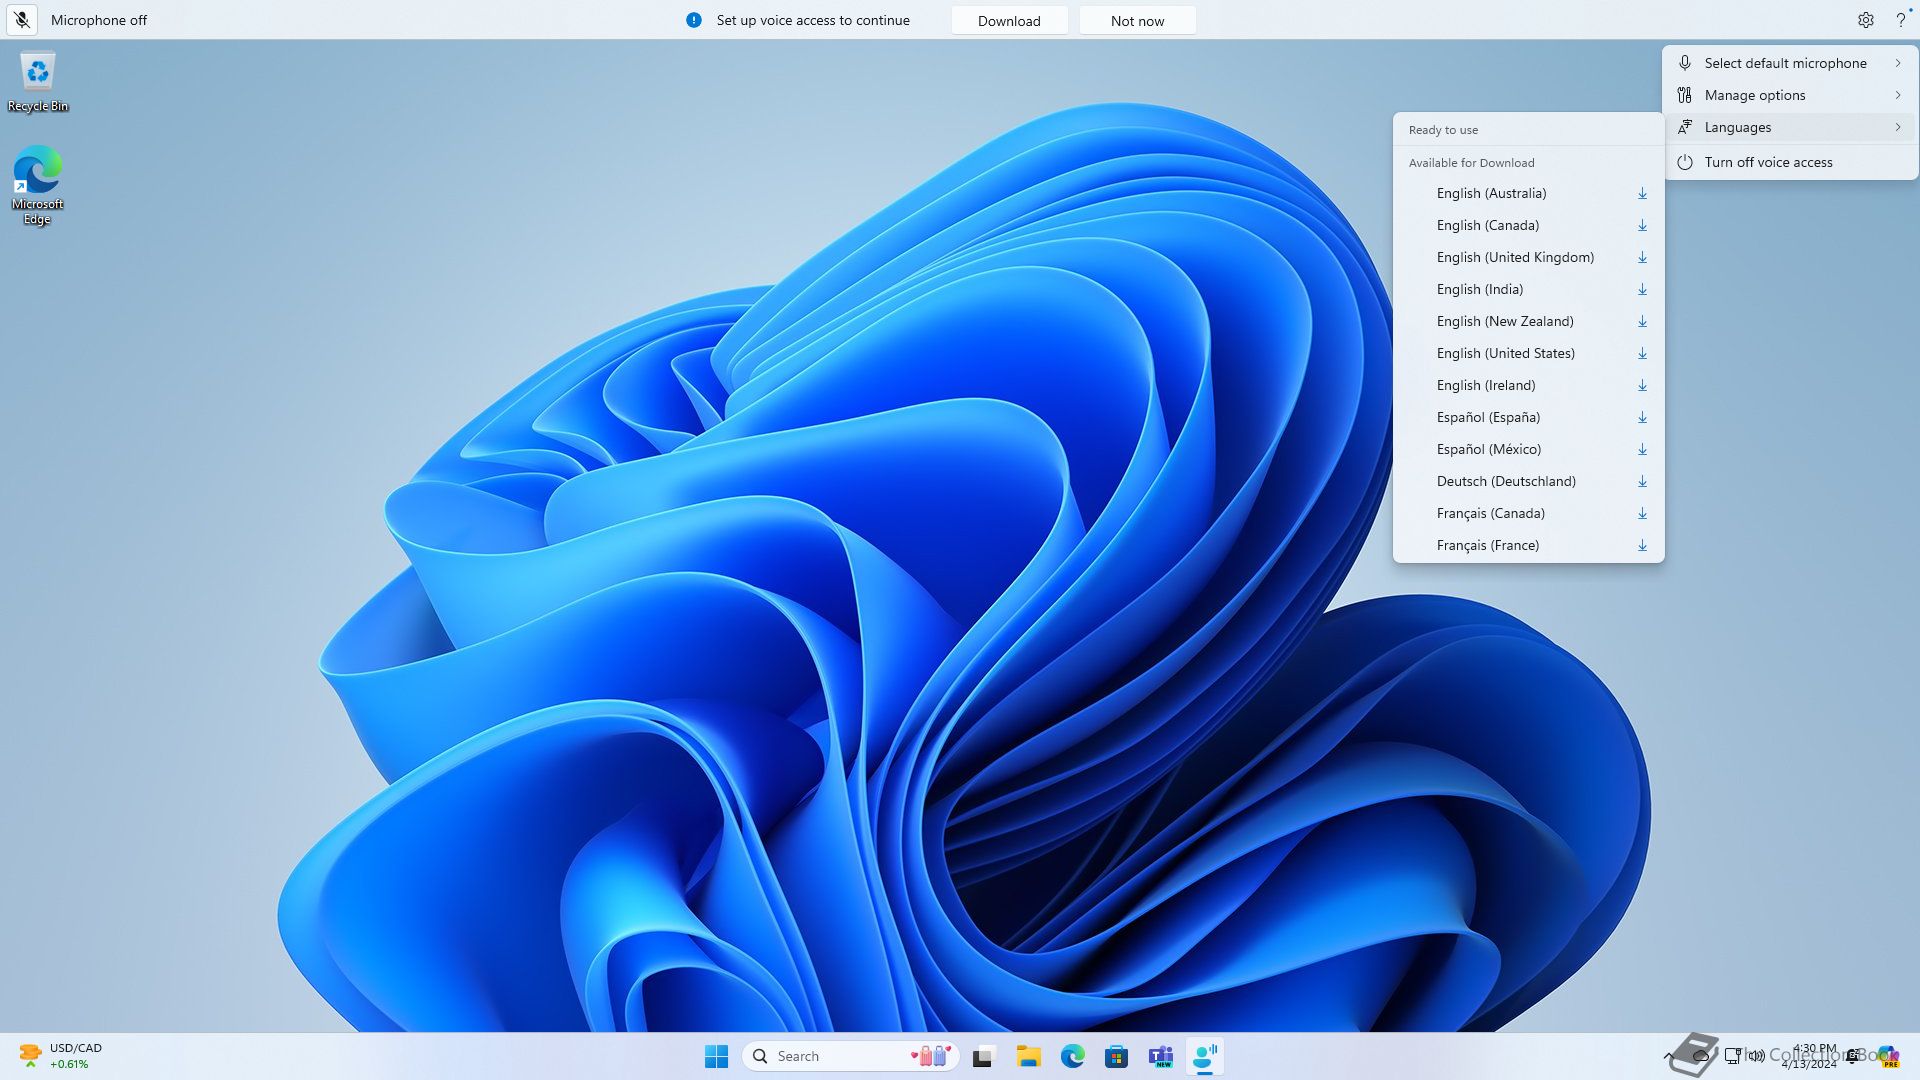Click download arrow for Español (España)
Viewport: 1920px width, 1080px height.
pos(1642,417)
